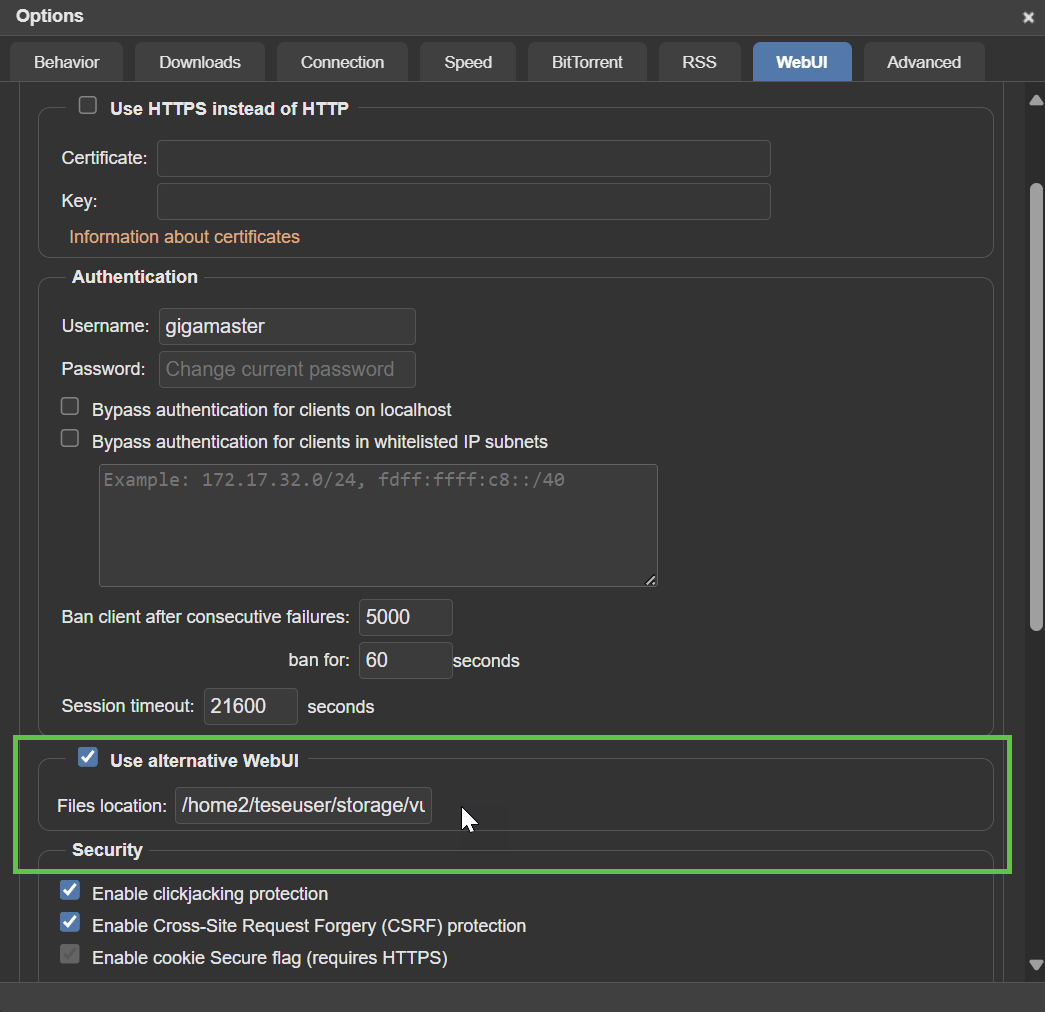Click the scrollbar down arrow
The image size is (1045, 1012).
1036,964
